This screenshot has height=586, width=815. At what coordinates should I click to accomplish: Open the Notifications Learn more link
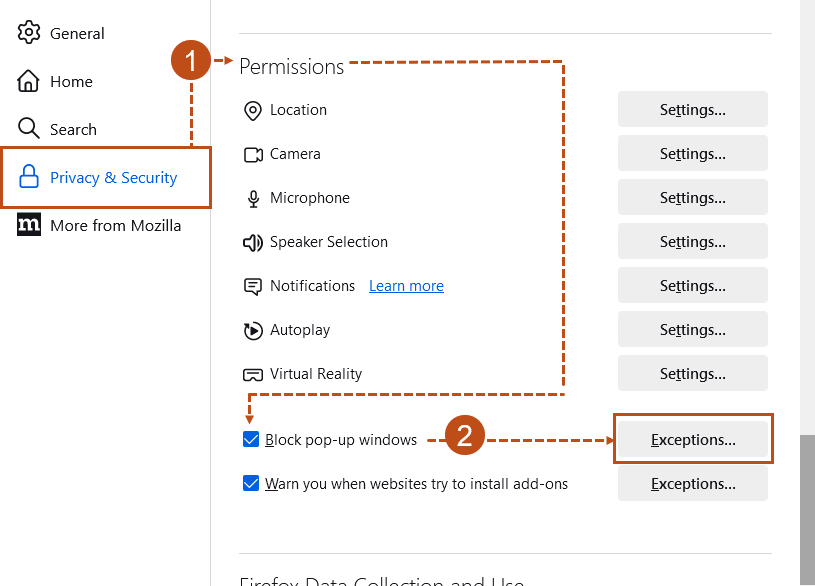(x=406, y=286)
